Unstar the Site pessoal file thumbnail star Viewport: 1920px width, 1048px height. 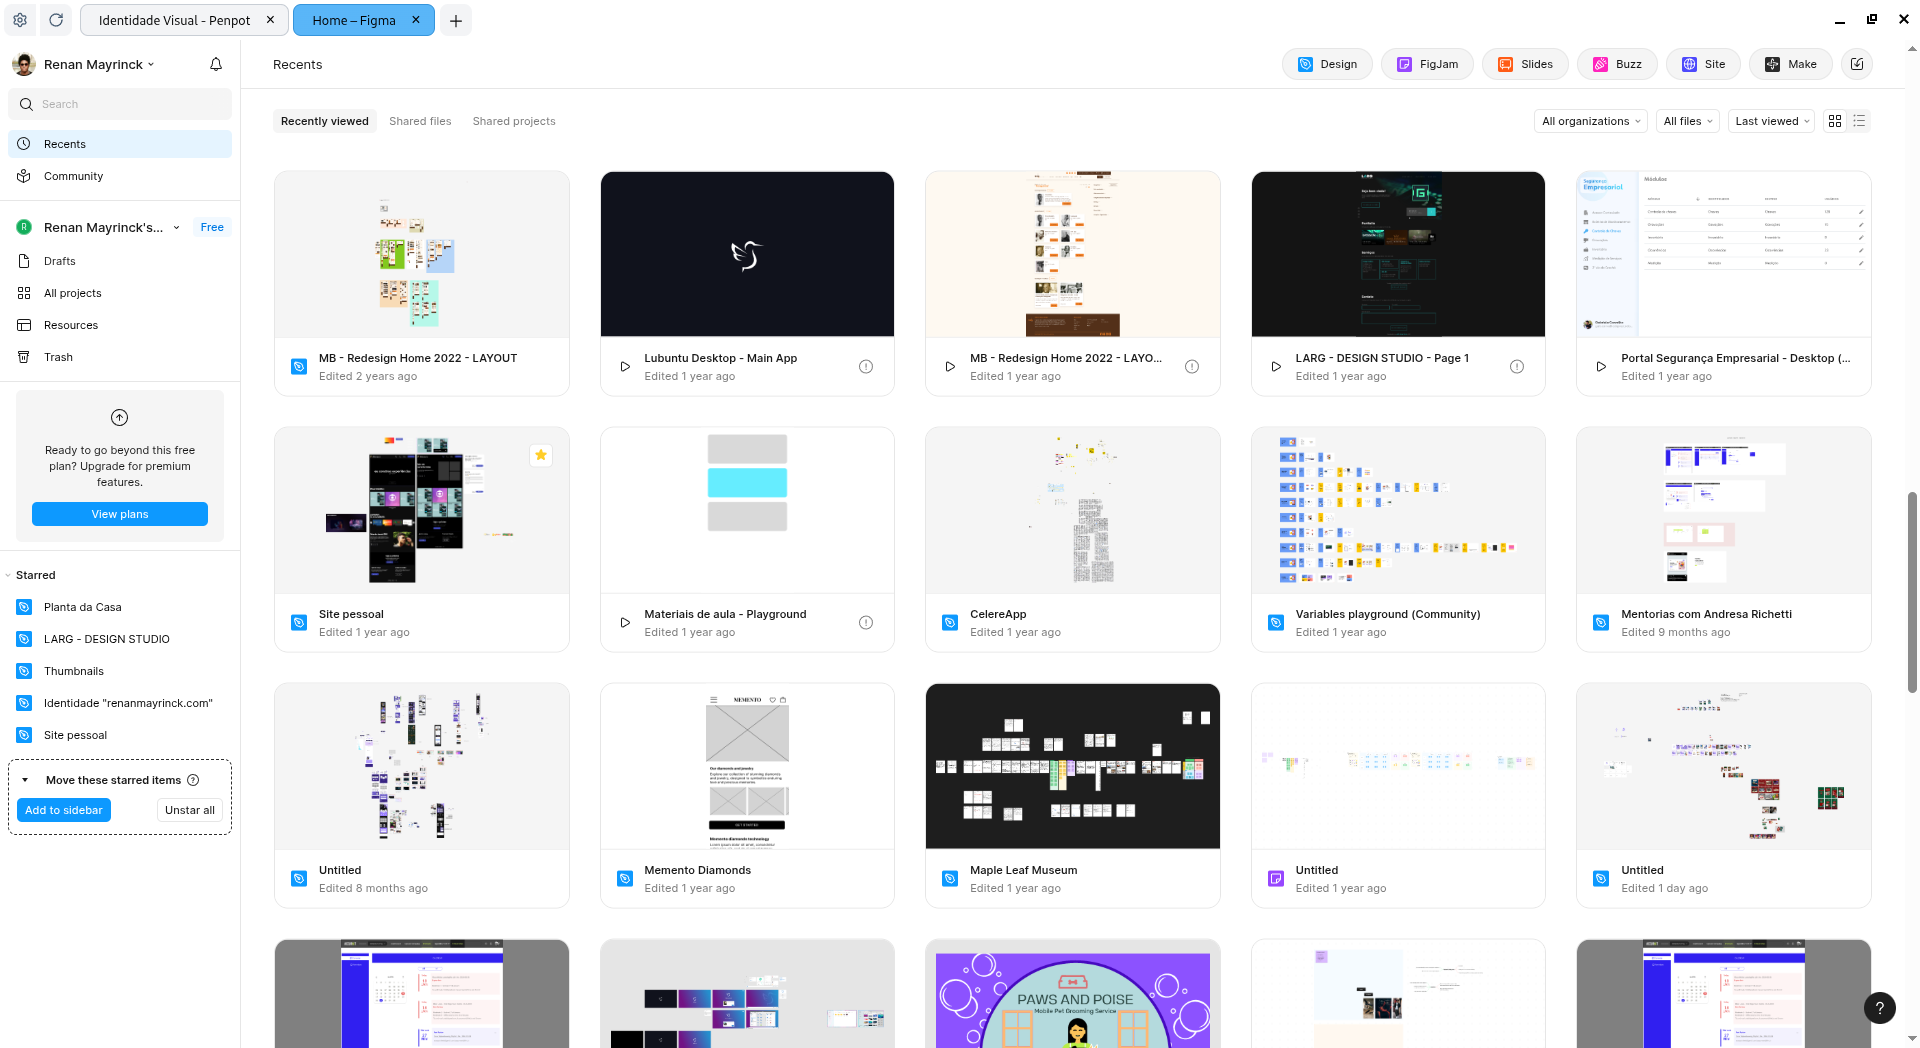tap(540, 455)
